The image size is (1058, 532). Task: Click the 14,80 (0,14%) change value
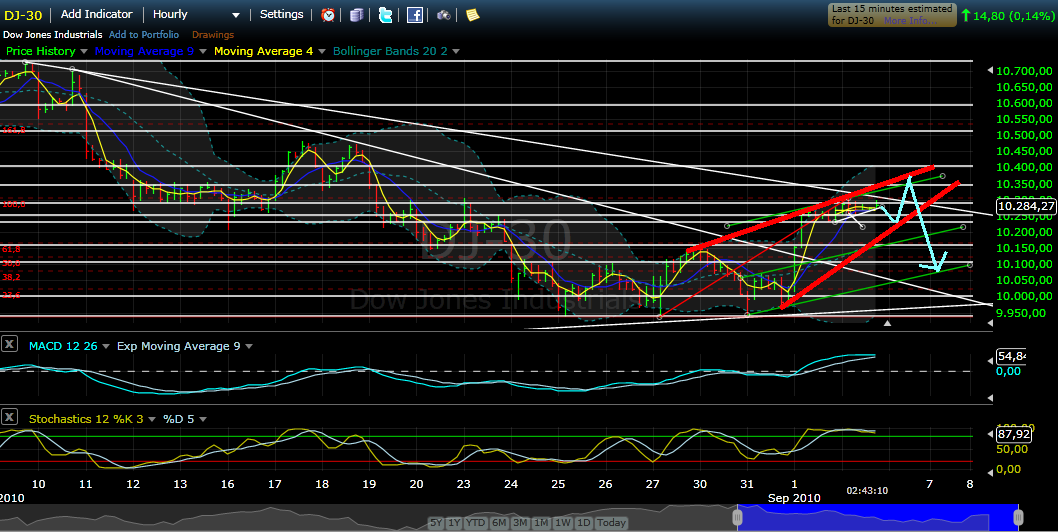point(1013,16)
